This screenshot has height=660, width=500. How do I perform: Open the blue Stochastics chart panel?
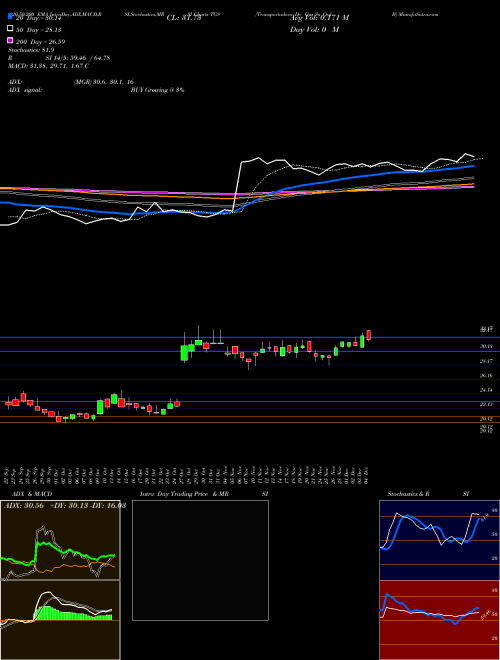point(439,540)
